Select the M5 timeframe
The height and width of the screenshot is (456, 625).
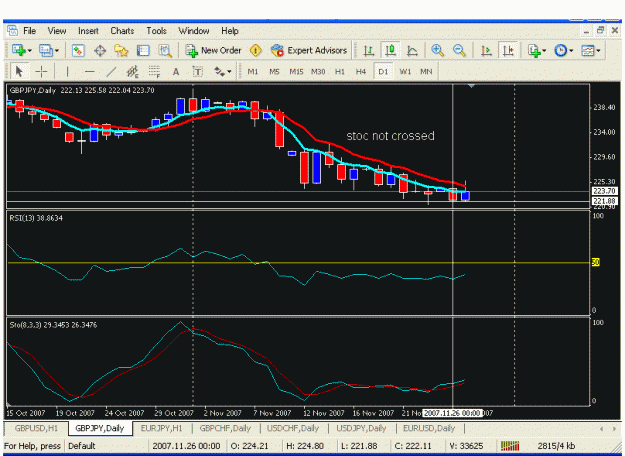[274, 72]
